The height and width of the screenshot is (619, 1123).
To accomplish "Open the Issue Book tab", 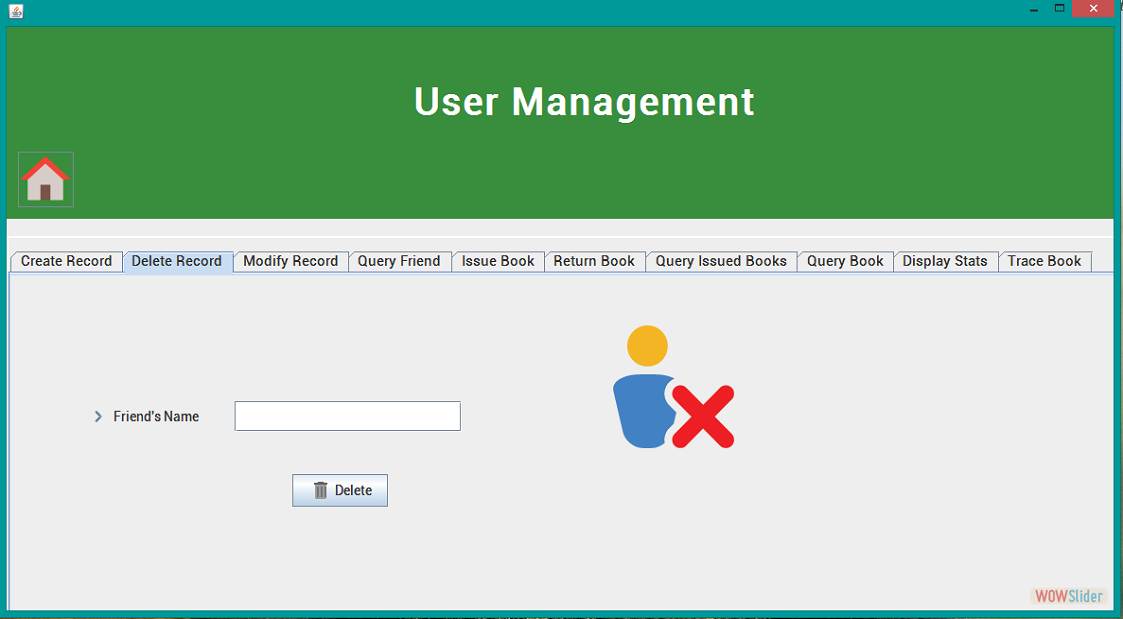I will coord(498,261).
